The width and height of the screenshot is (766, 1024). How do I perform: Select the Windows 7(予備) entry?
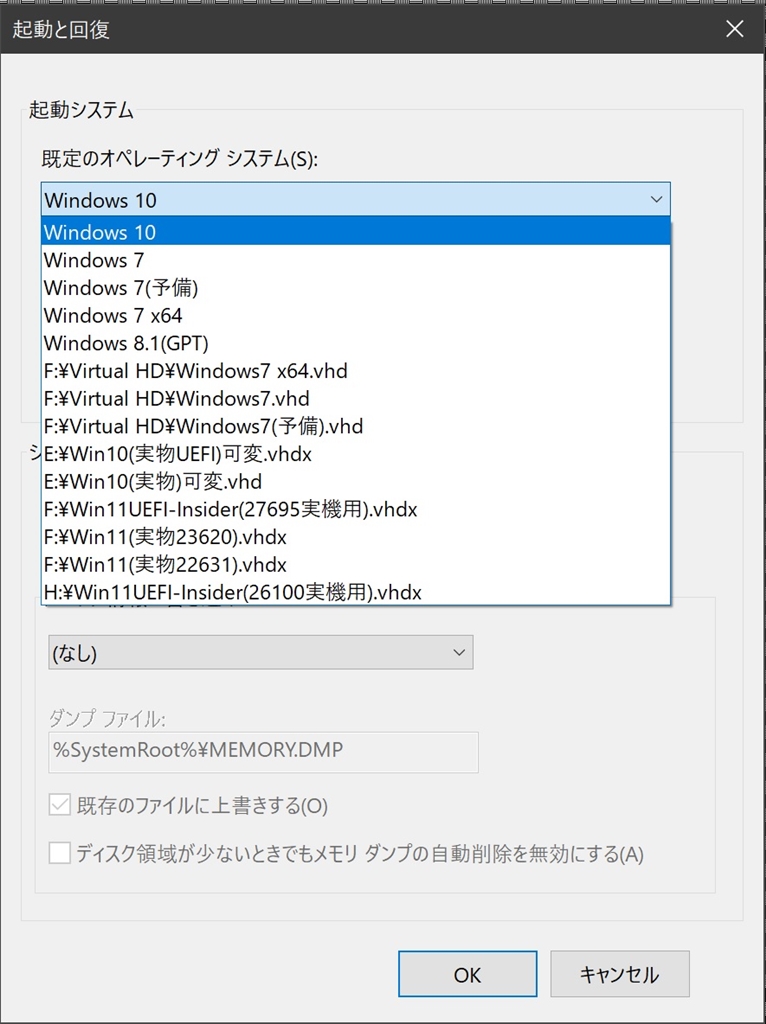[355, 287]
